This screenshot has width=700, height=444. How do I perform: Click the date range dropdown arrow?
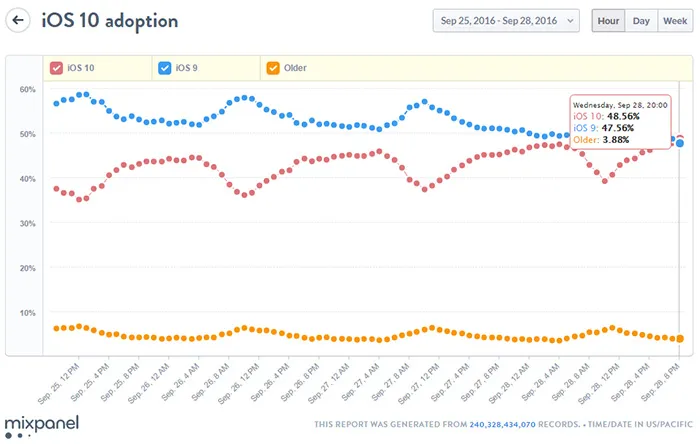[570, 20]
